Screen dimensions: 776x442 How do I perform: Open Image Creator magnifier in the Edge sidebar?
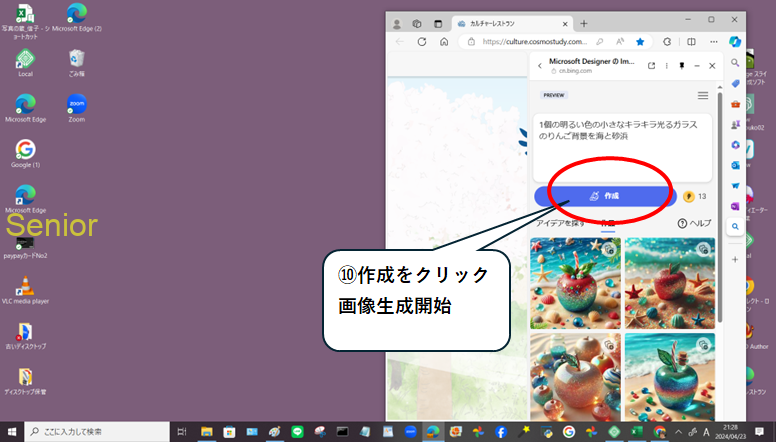pyautogui.click(x=735, y=227)
